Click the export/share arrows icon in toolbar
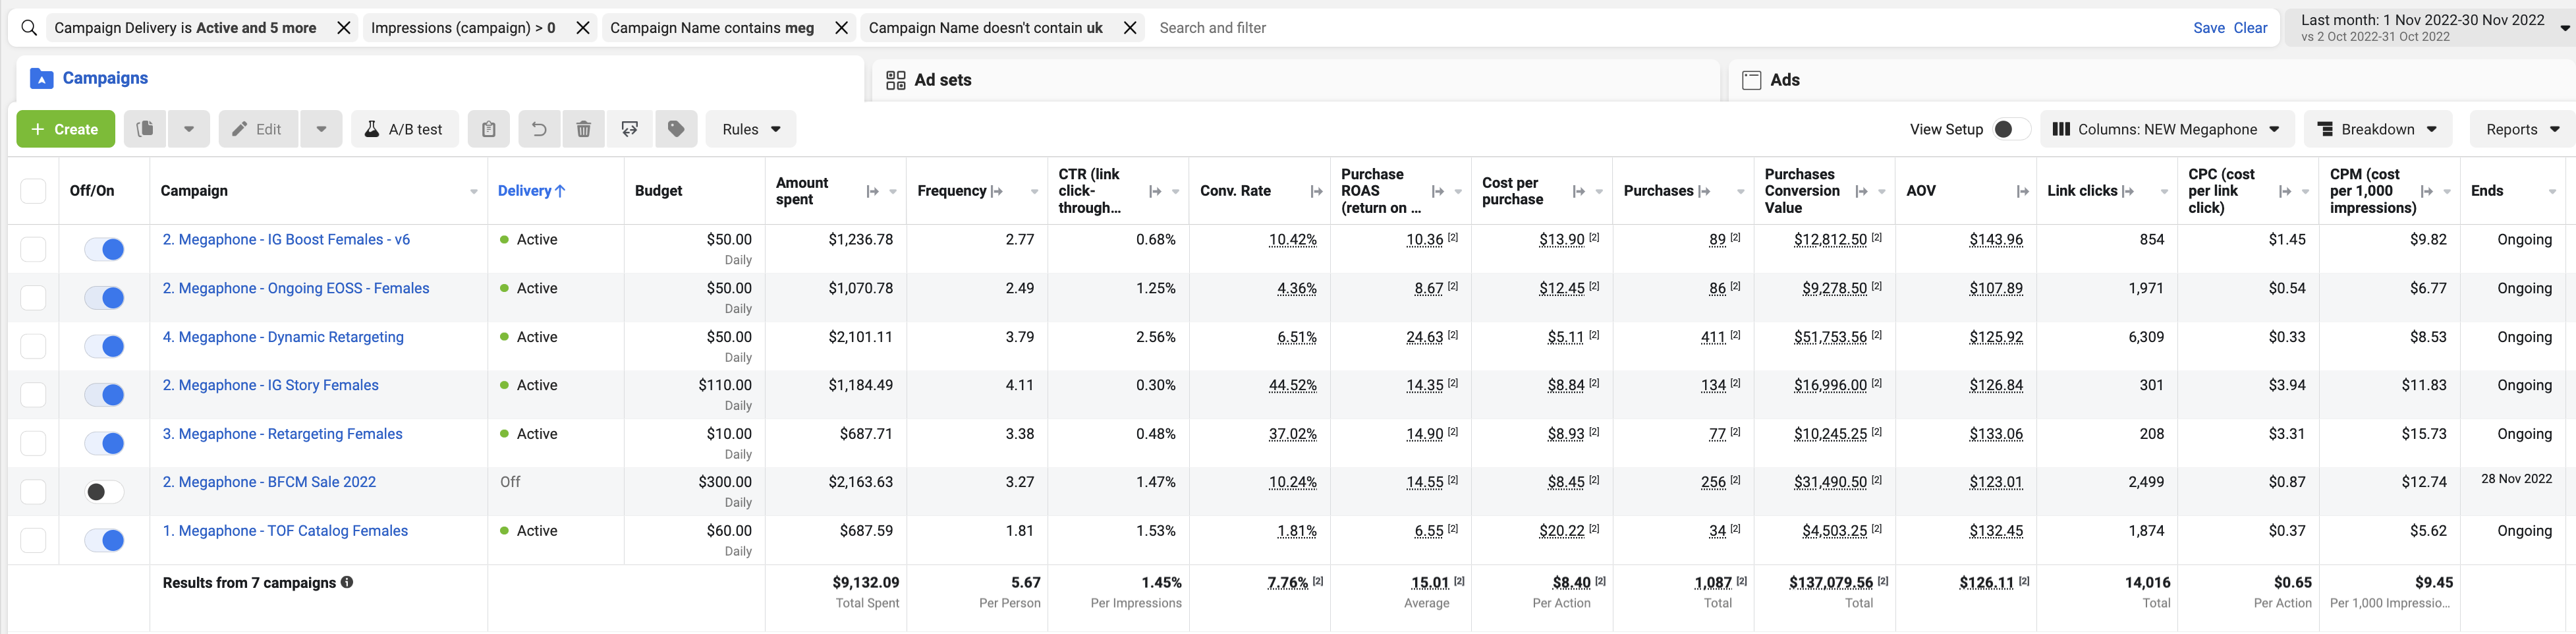The width and height of the screenshot is (2576, 634). click(630, 129)
